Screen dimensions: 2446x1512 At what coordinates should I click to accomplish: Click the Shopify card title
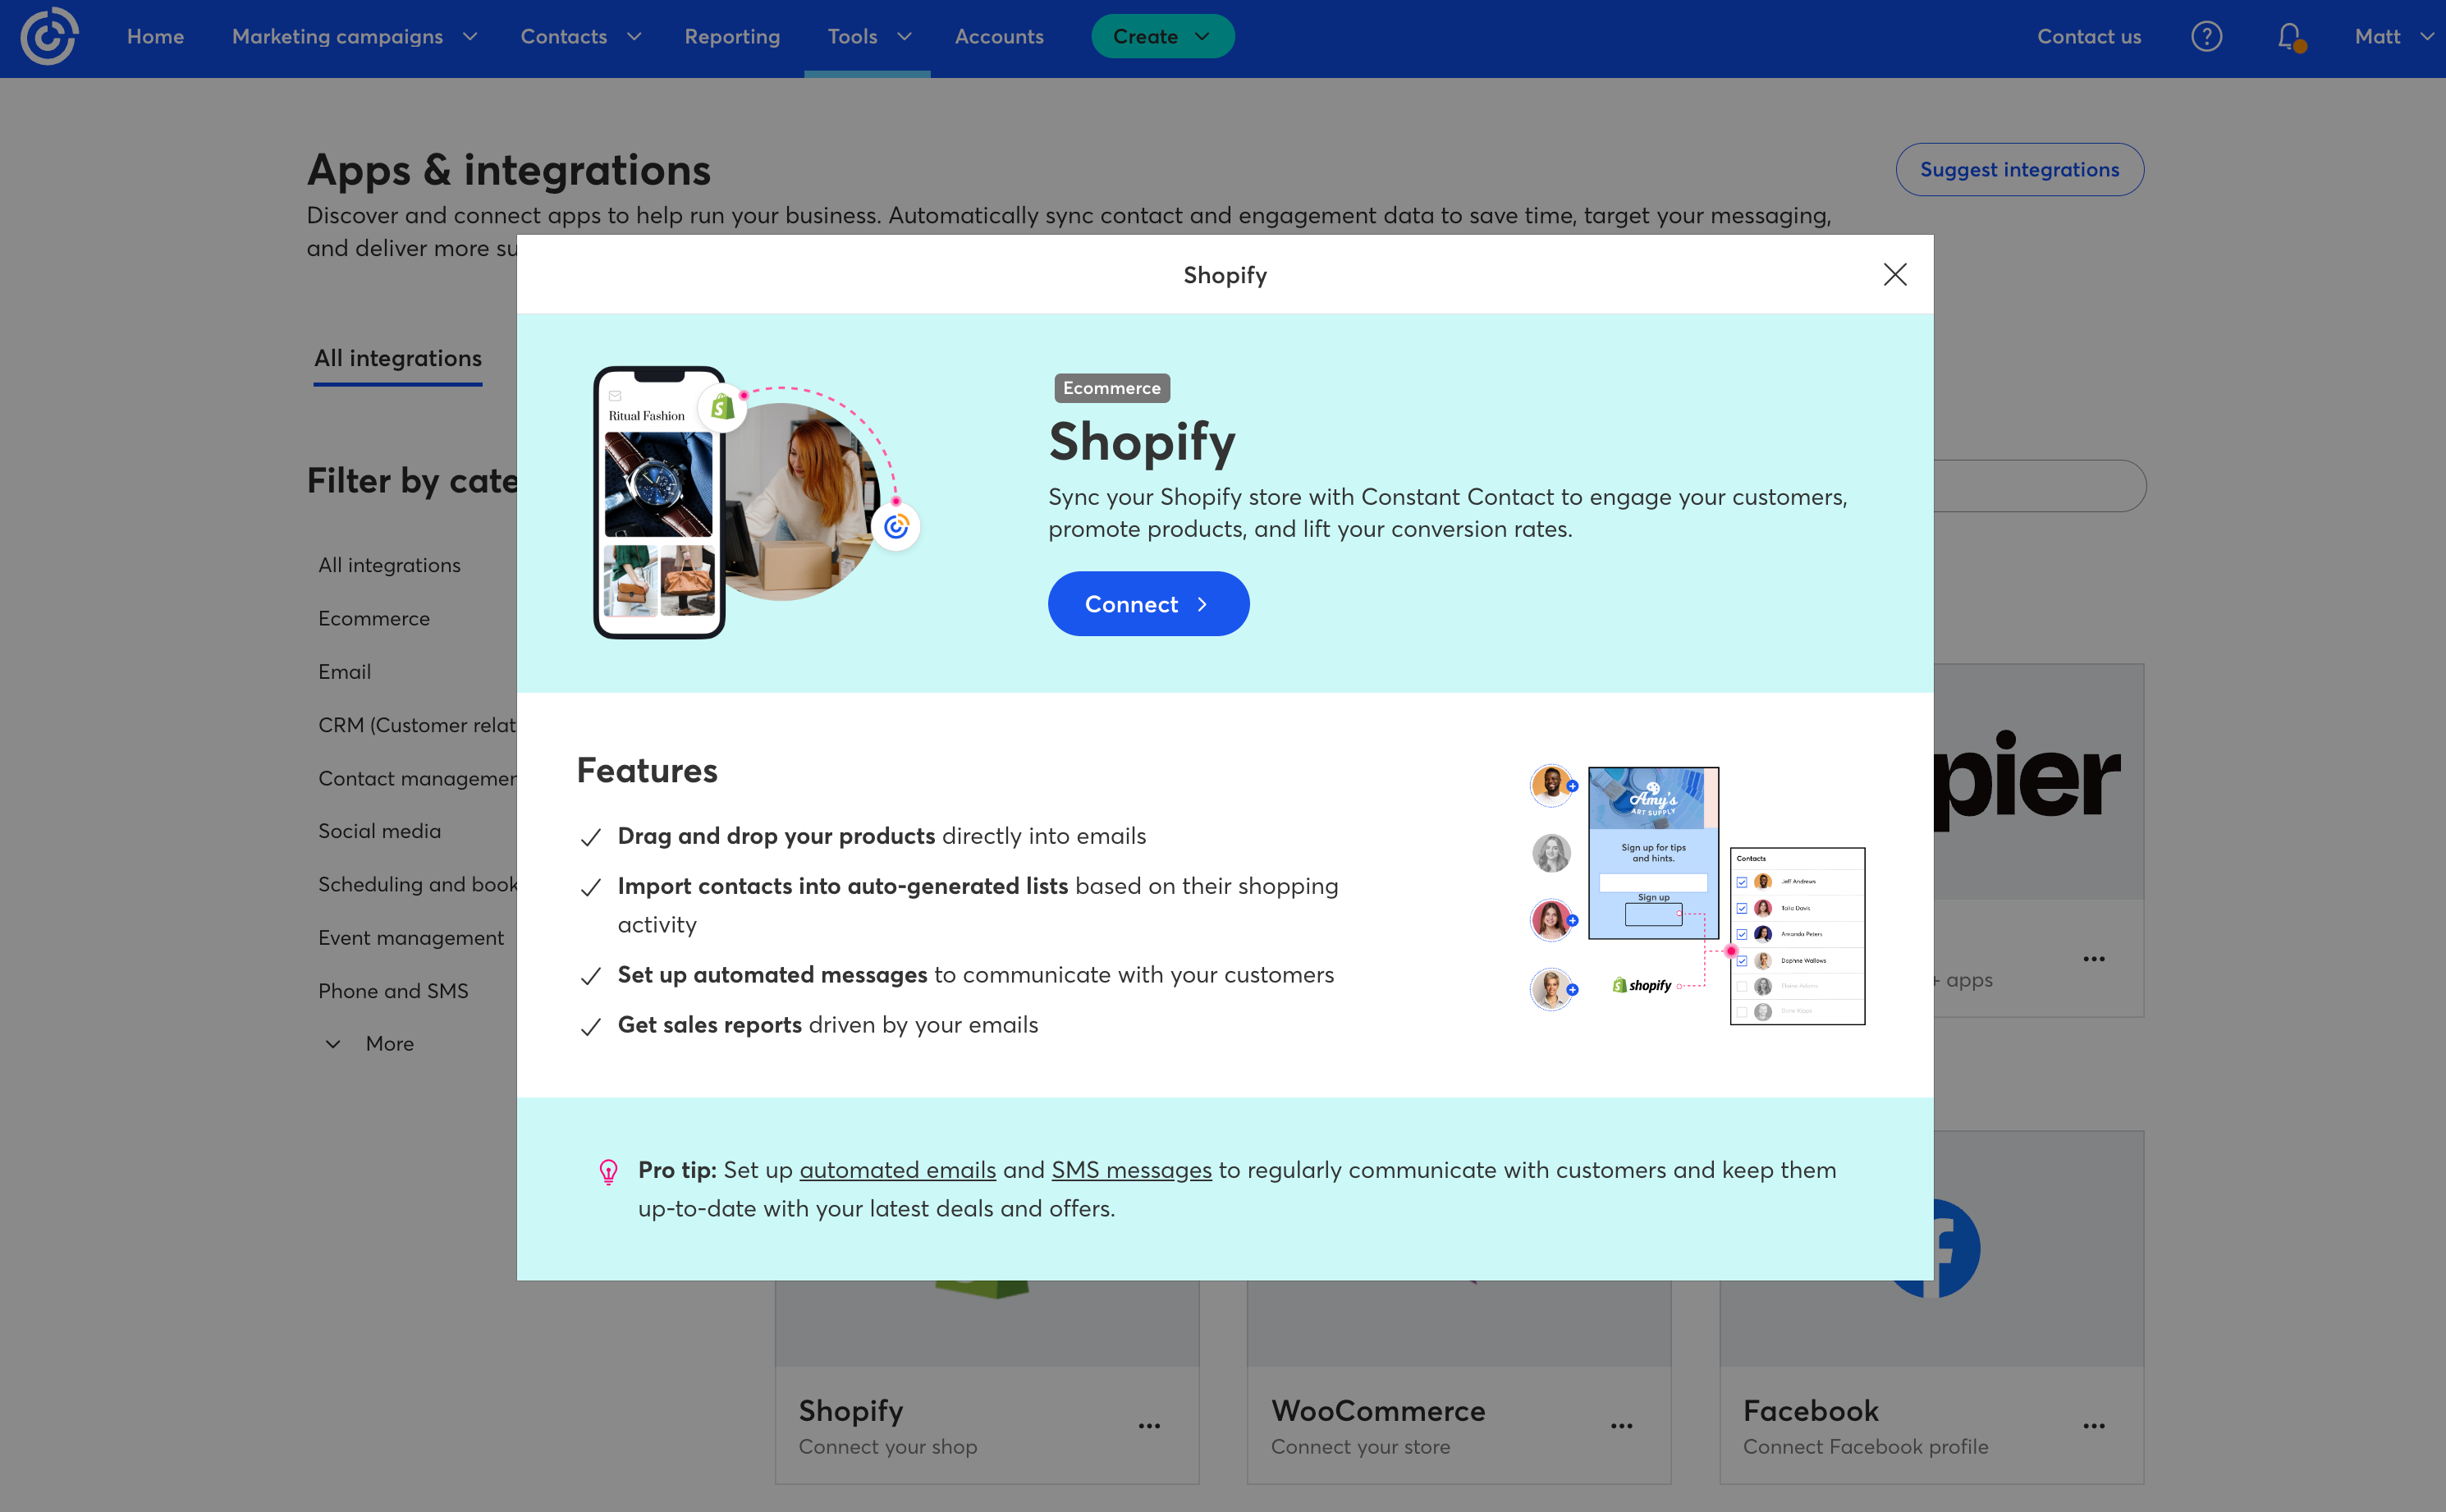tap(850, 1411)
